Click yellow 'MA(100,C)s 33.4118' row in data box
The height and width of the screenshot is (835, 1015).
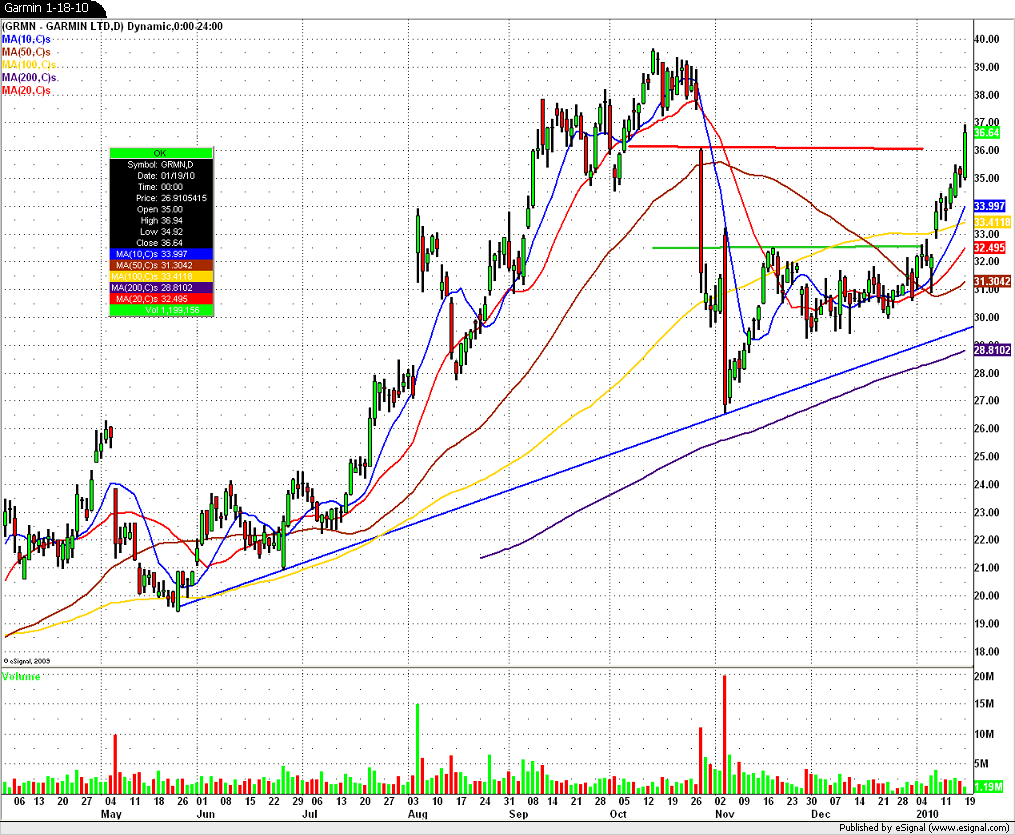(x=161, y=276)
